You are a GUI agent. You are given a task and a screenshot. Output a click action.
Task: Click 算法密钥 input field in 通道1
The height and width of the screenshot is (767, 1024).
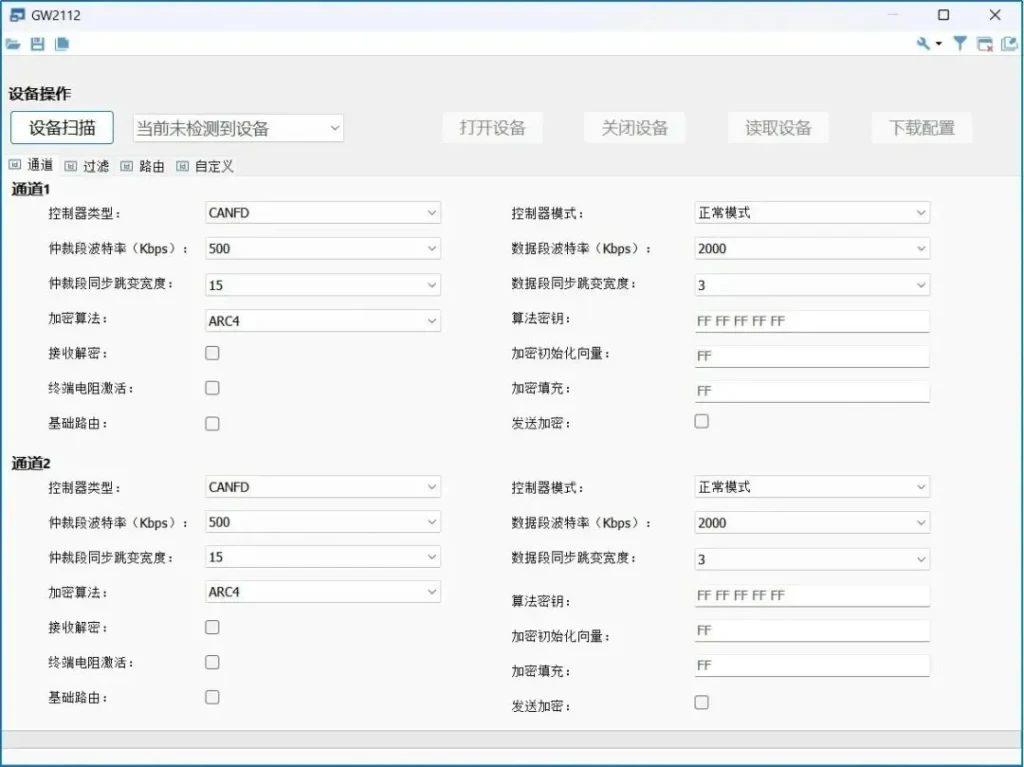[x=811, y=322]
